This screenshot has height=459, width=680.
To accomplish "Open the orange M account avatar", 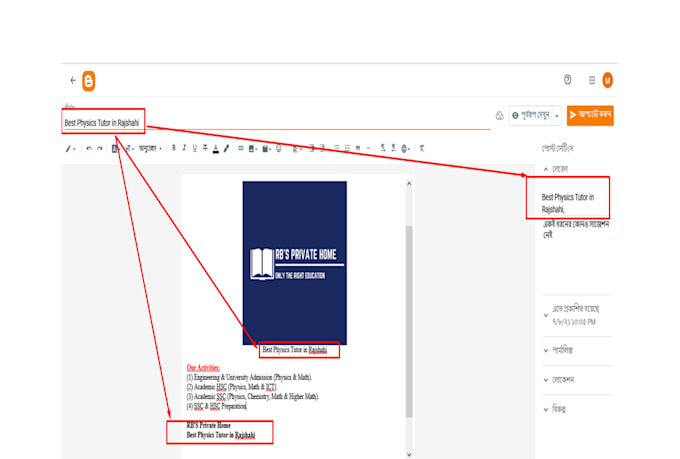I will click(608, 80).
